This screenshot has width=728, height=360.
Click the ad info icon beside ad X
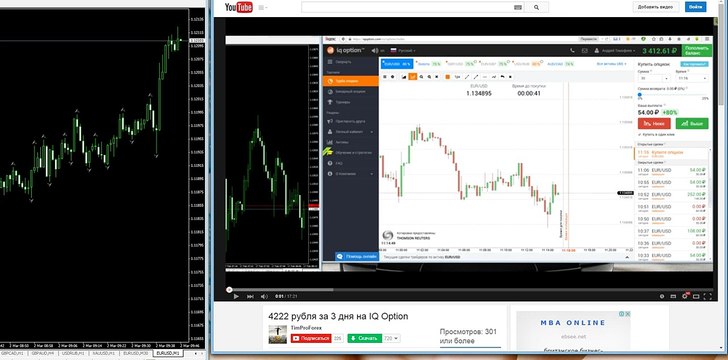tap(622, 314)
